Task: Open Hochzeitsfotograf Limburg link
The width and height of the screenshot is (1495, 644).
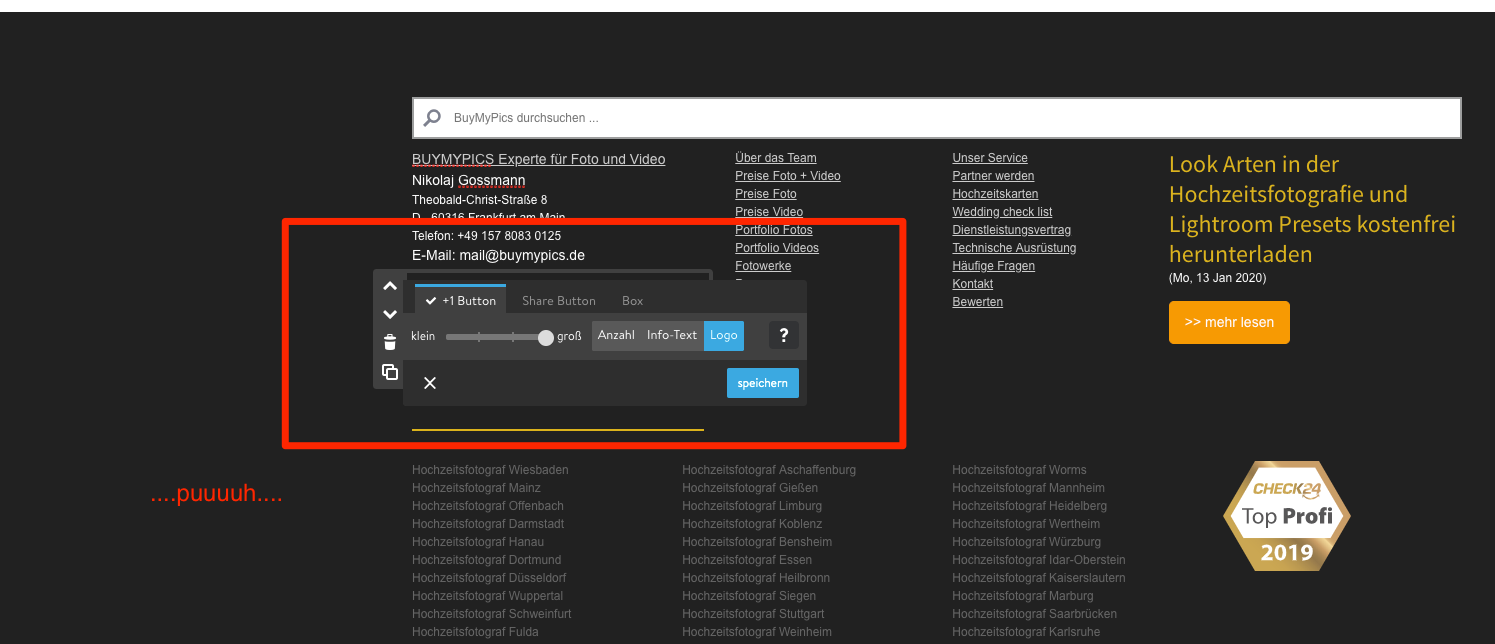Action: point(752,506)
